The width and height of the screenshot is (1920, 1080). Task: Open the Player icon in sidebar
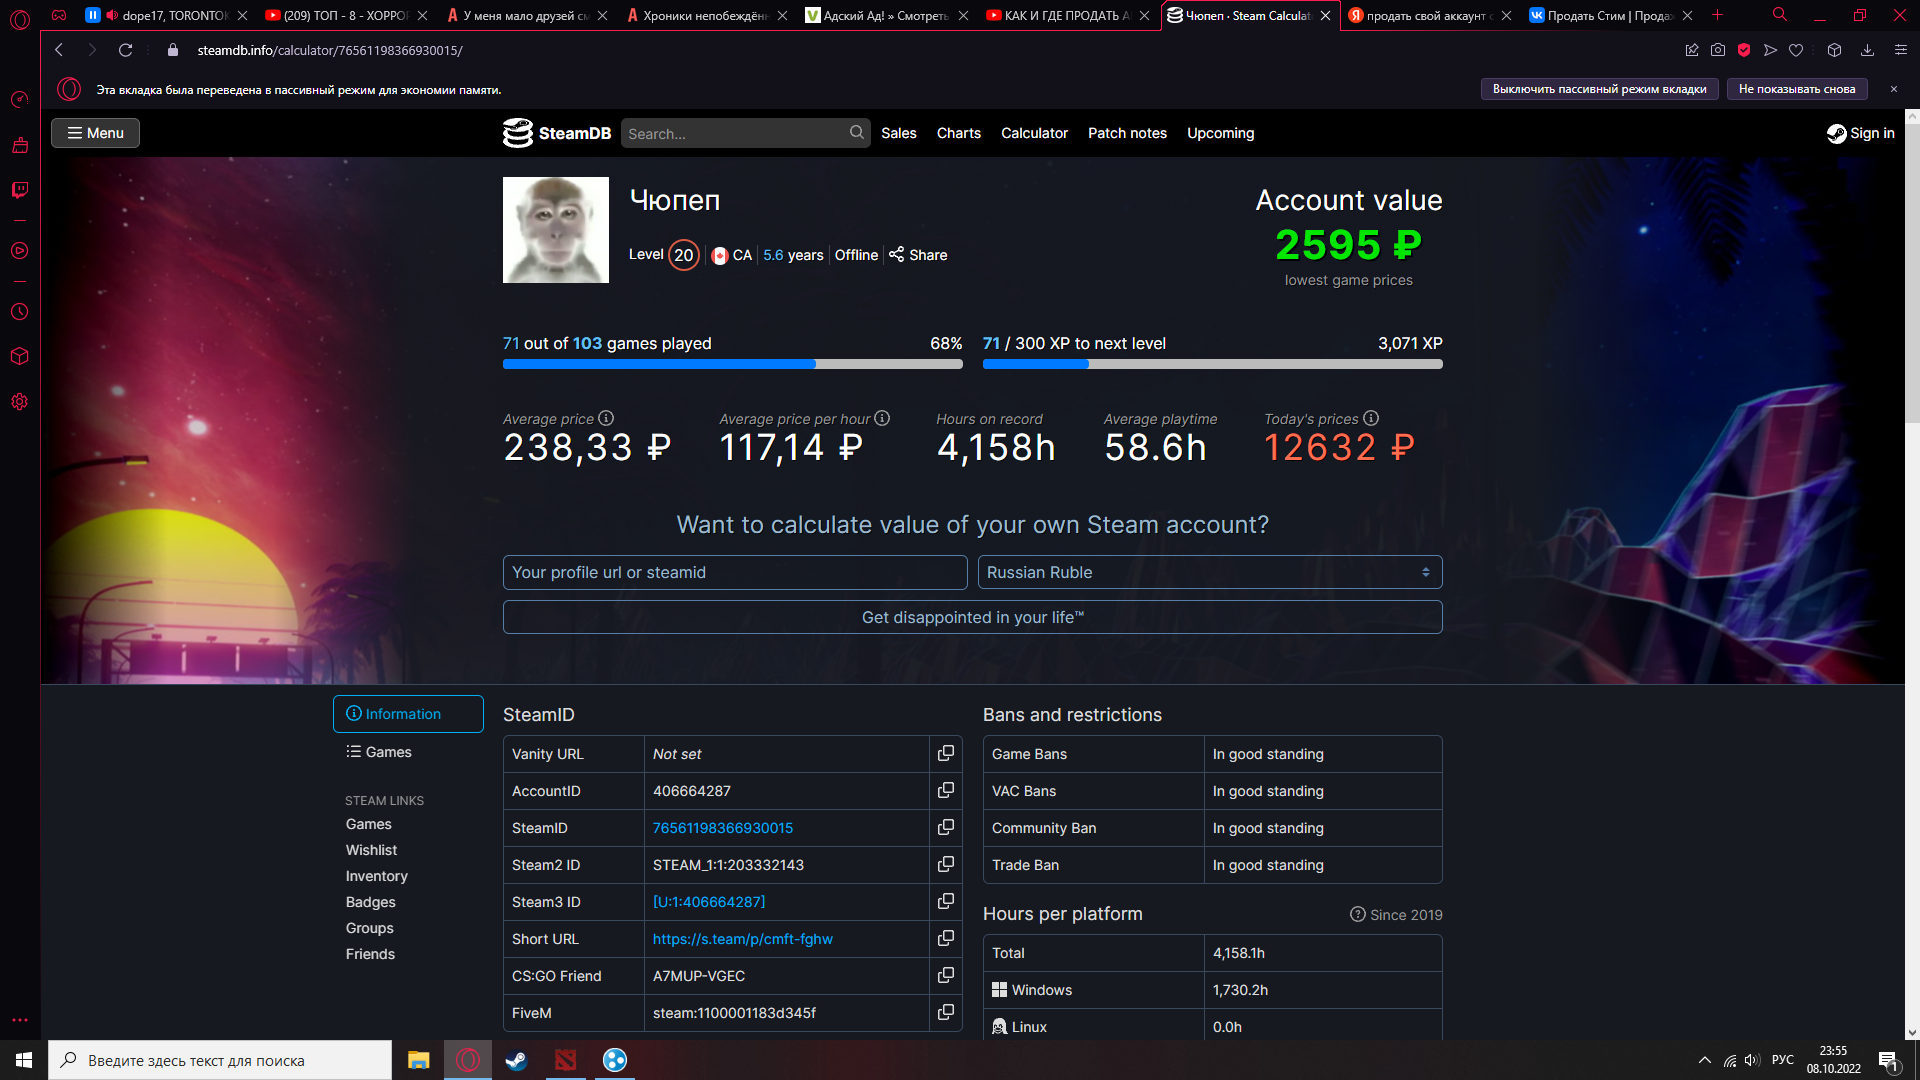[19, 251]
